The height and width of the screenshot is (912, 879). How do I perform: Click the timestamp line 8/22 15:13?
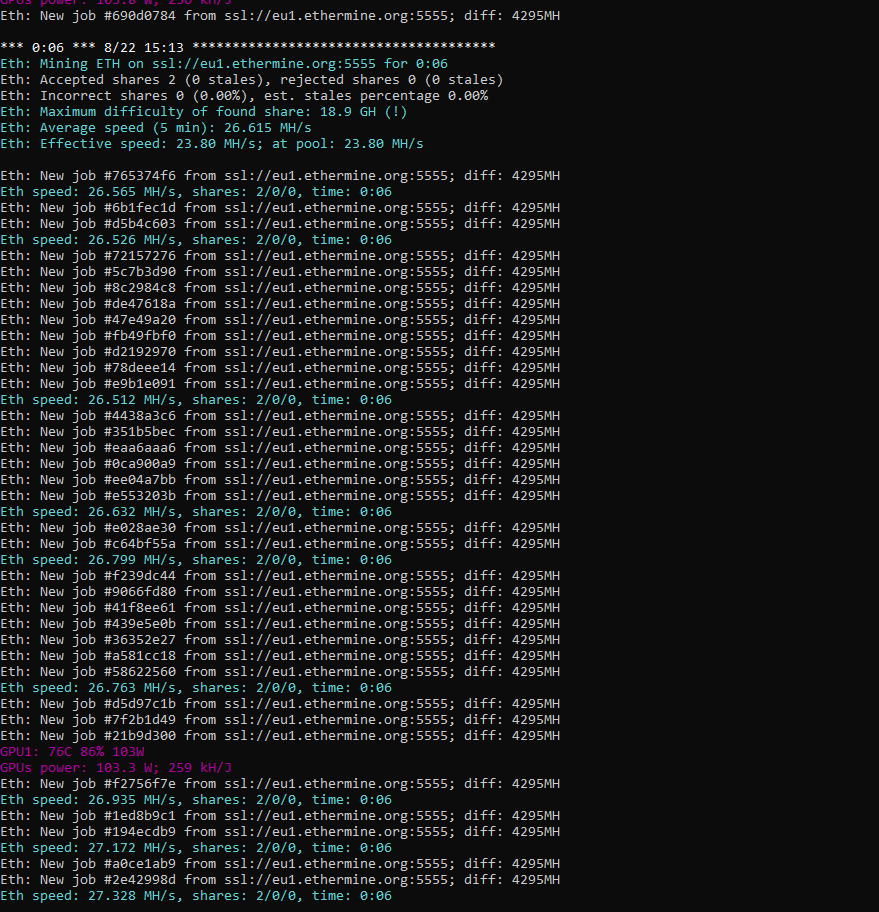pos(248,48)
